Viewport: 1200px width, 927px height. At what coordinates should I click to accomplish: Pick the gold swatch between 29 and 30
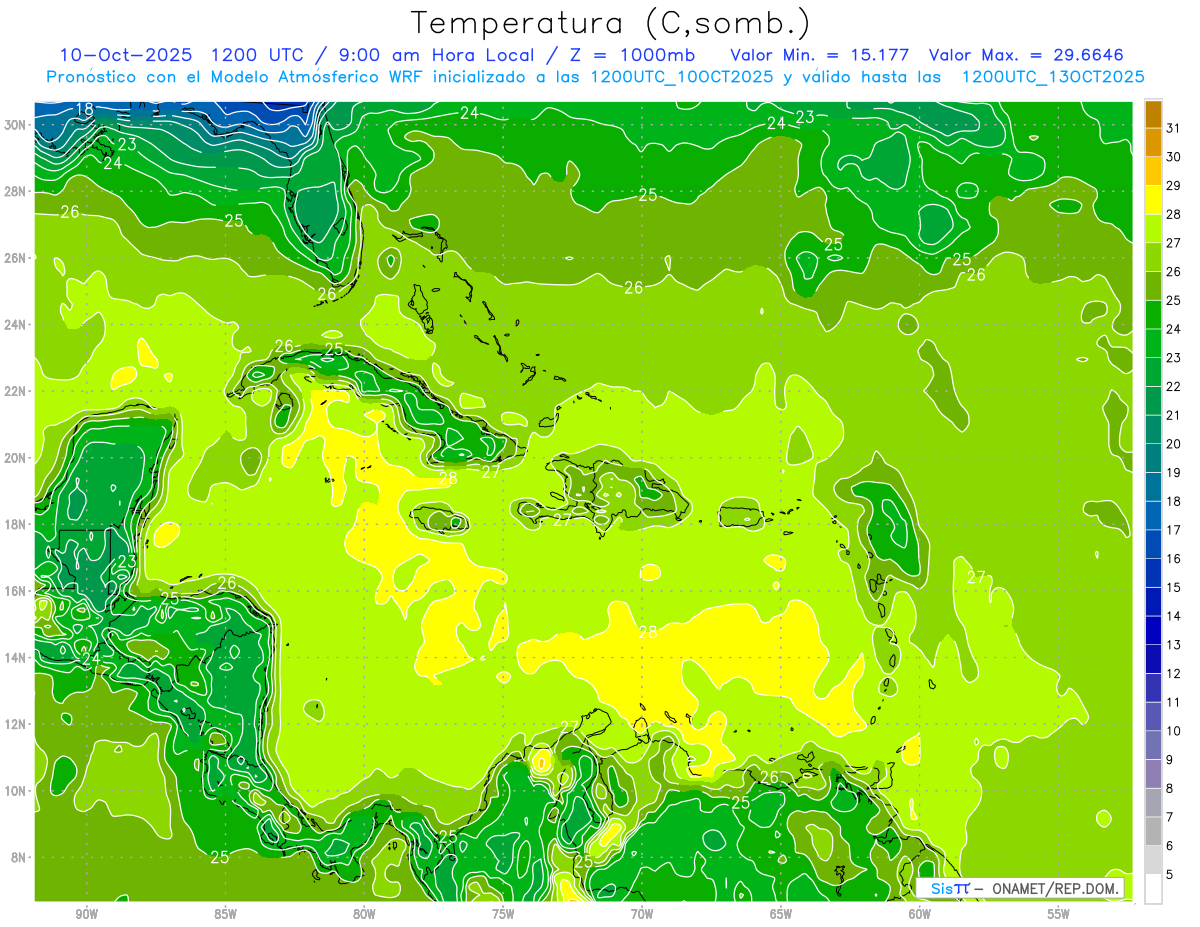coord(1153,171)
